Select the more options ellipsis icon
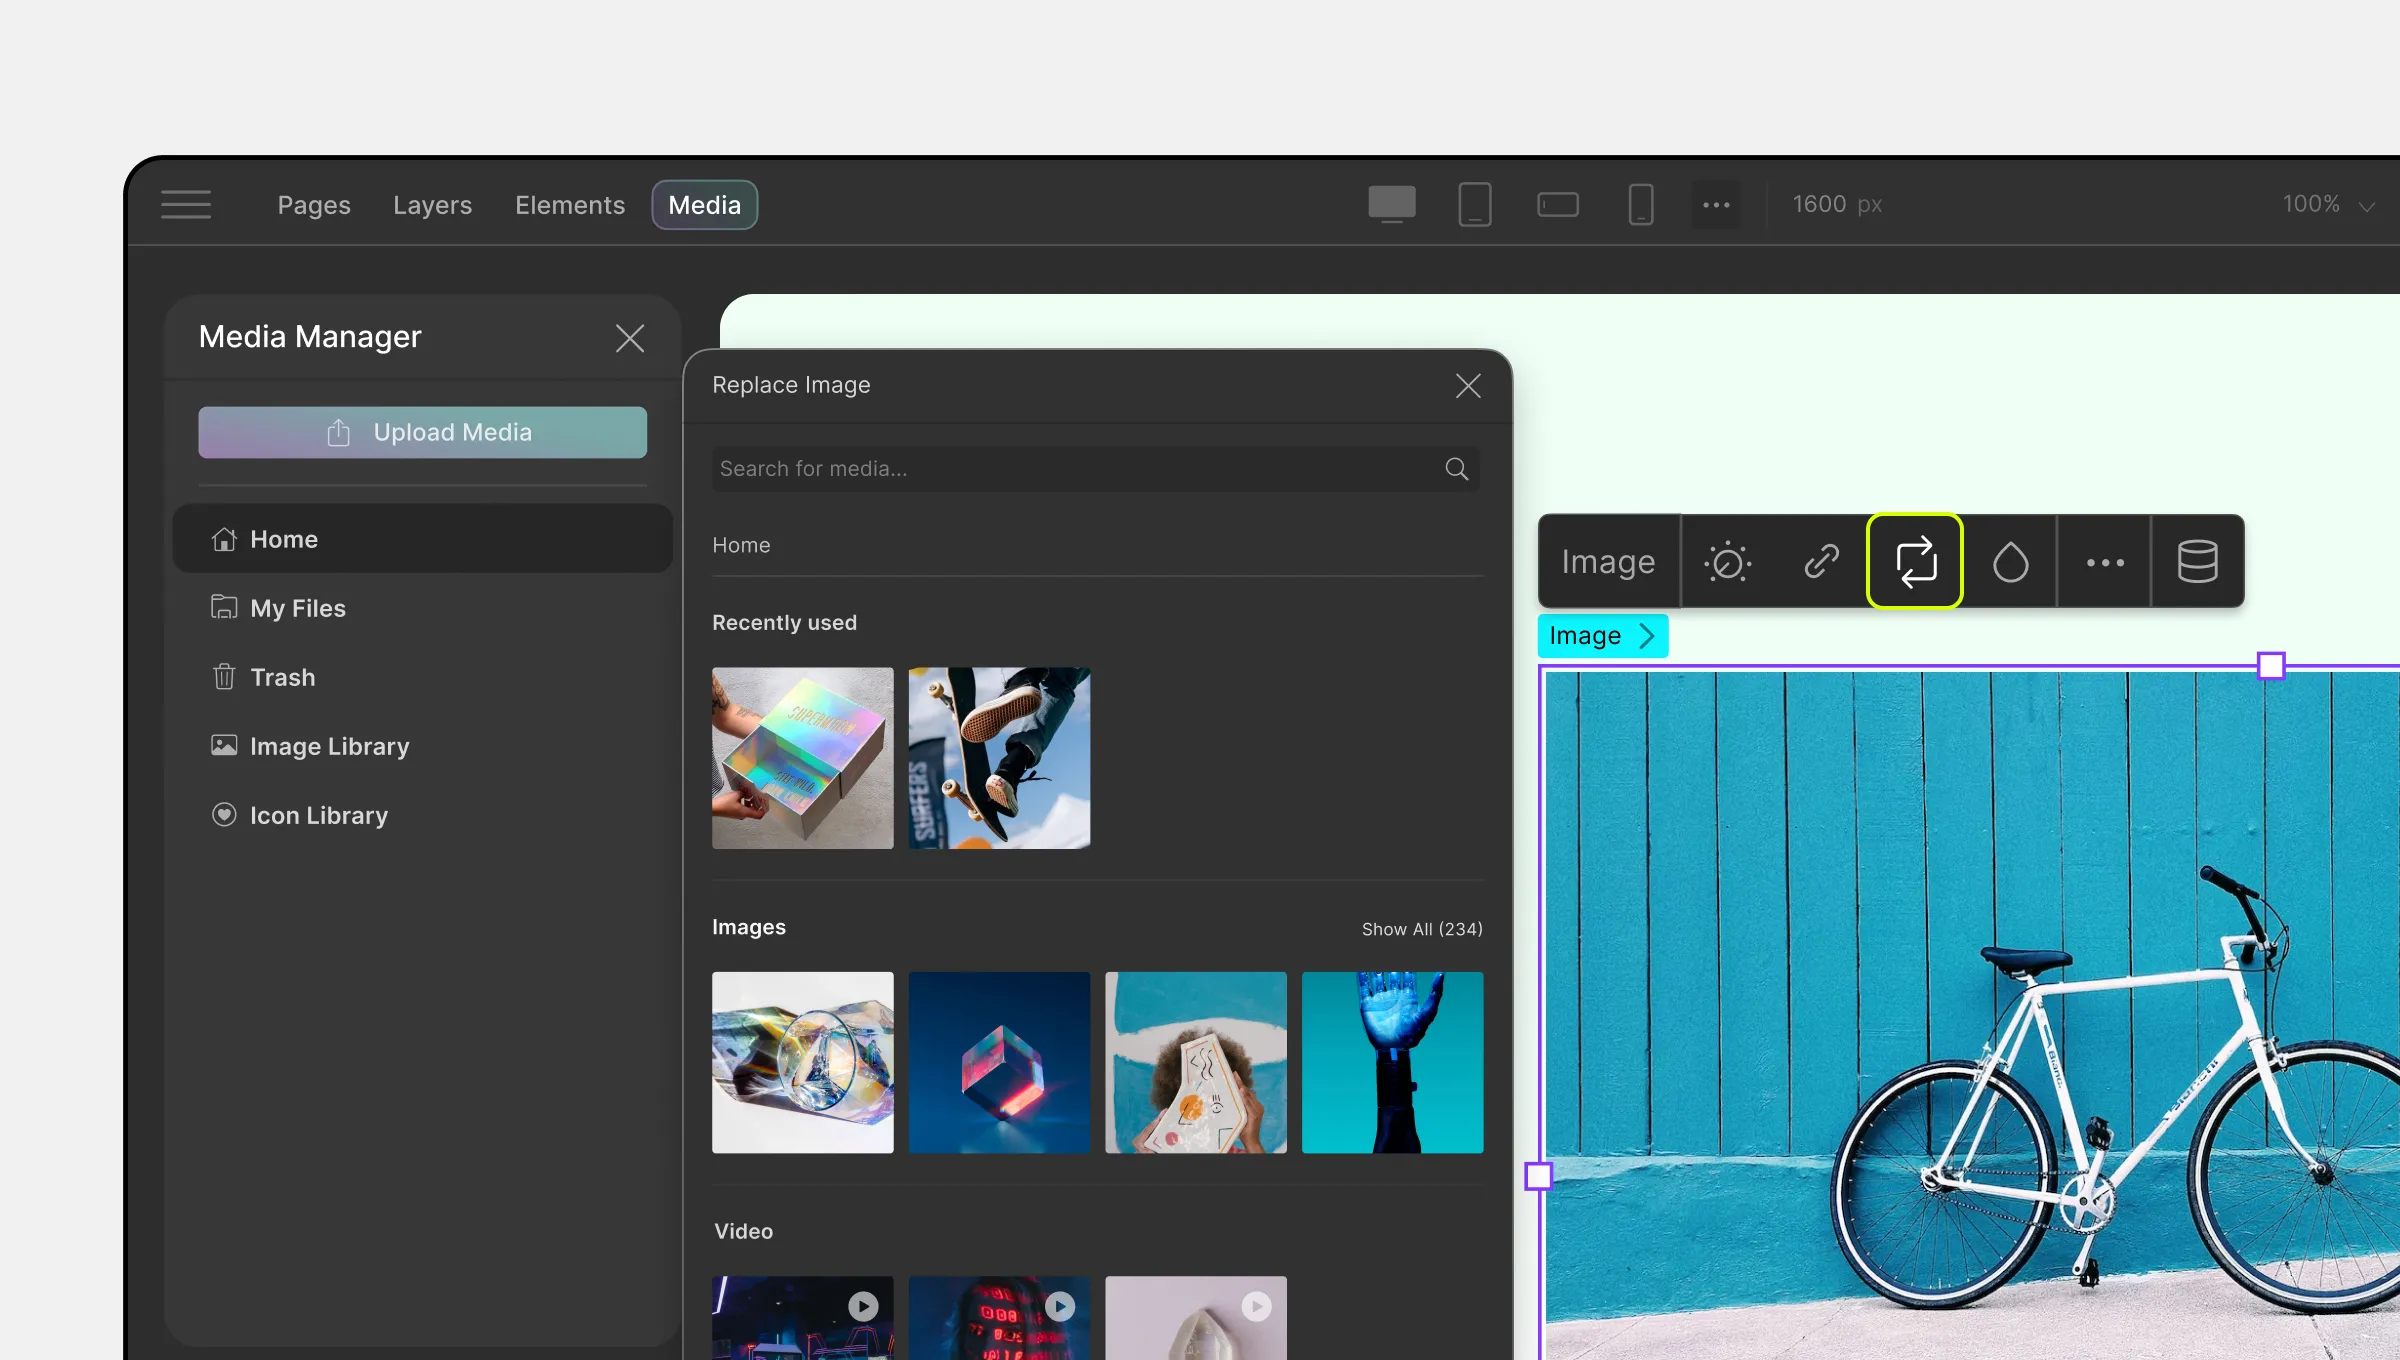2400x1360 pixels. point(2105,559)
